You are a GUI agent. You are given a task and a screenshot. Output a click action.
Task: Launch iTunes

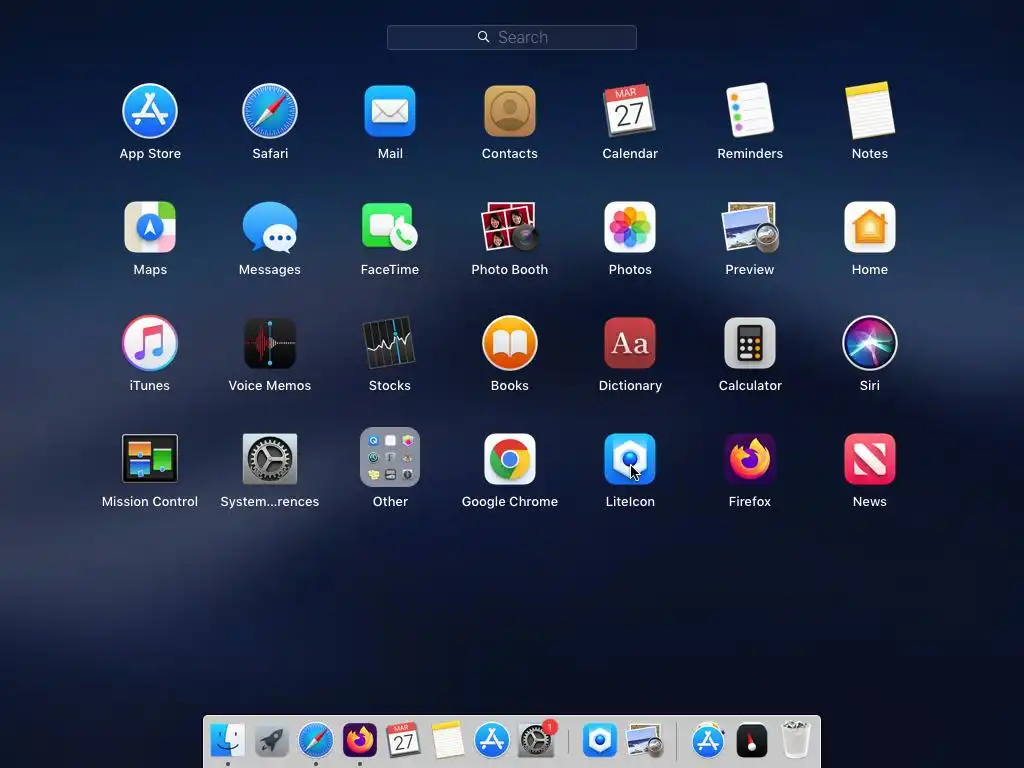150,343
